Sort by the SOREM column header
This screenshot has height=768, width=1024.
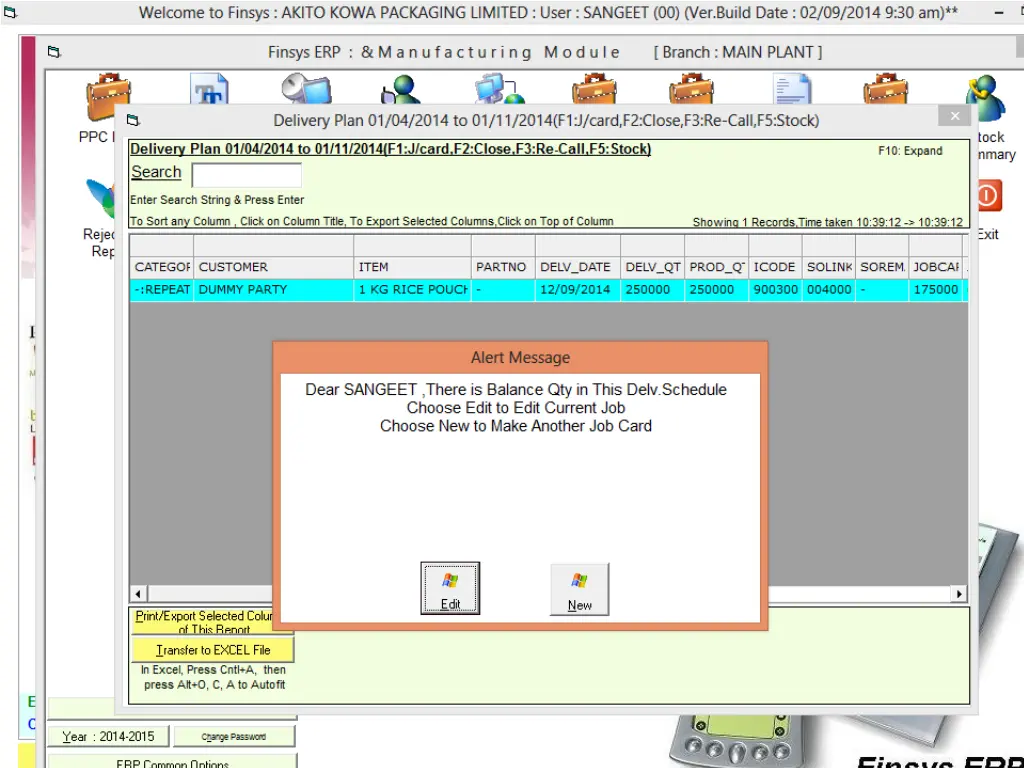[x=882, y=267]
